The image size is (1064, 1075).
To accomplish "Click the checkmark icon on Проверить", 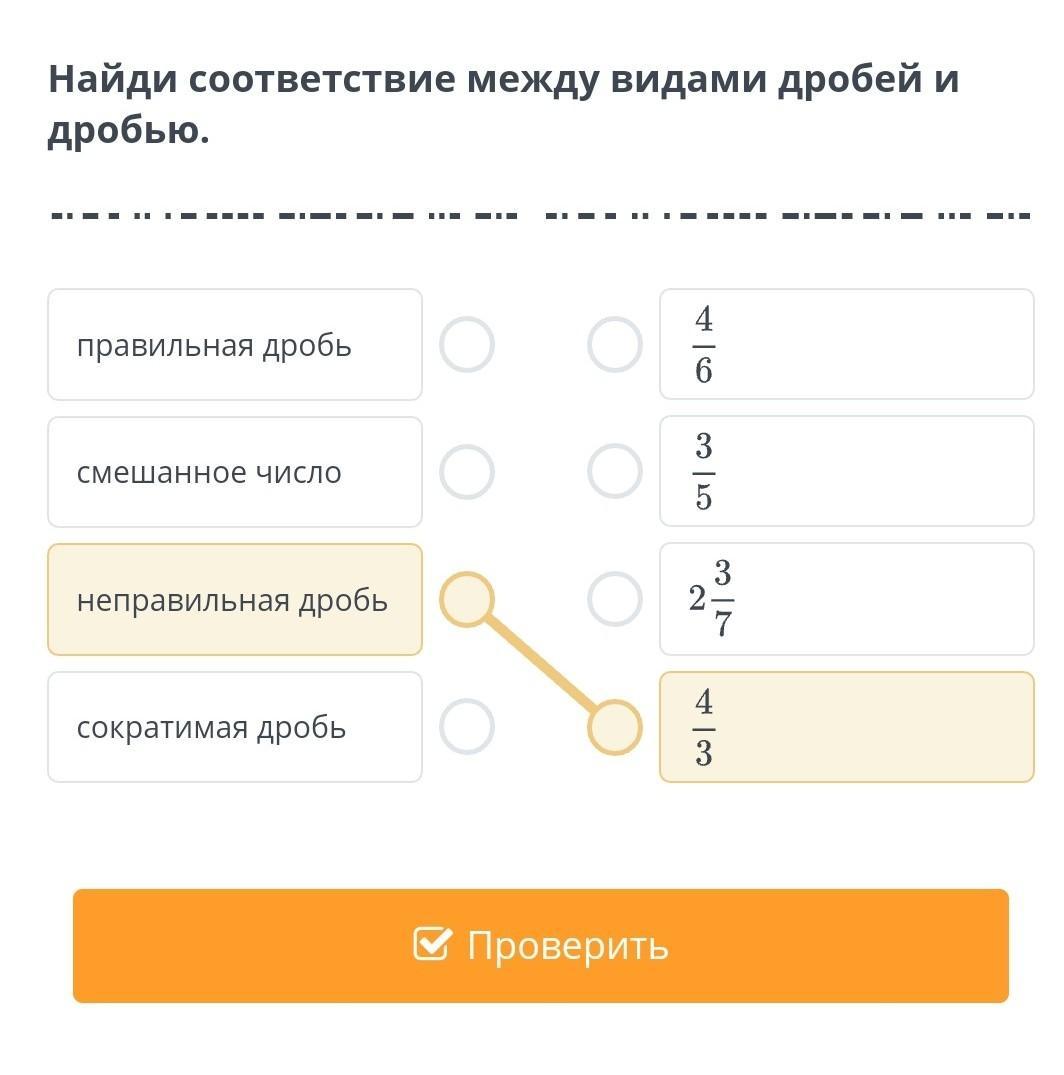I will [x=432, y=944].
